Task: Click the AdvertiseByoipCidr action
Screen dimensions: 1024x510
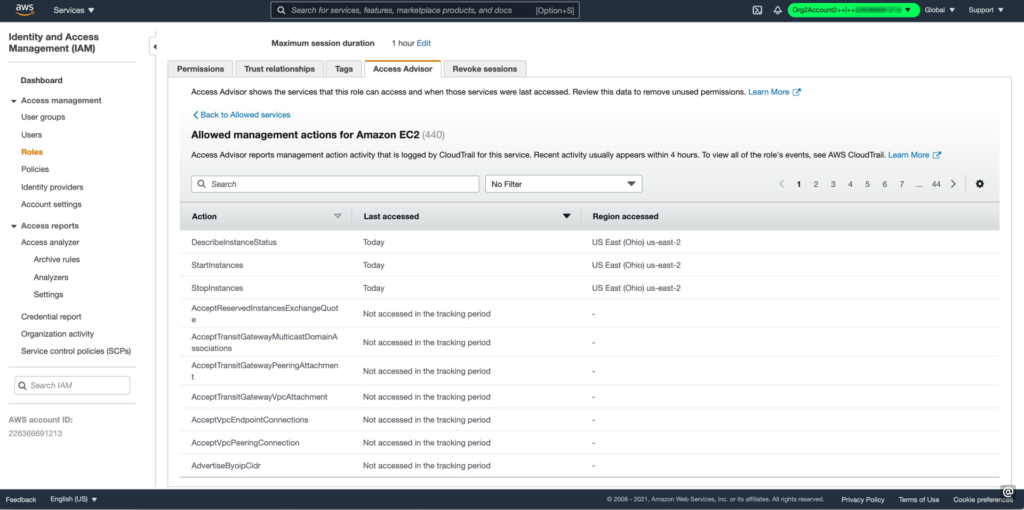Action: (x=227, y=466)
